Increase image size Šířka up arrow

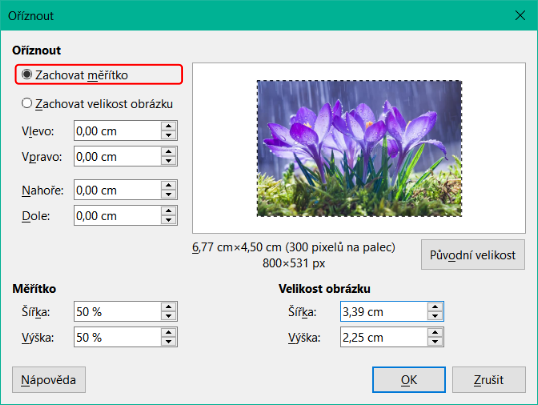435,307
